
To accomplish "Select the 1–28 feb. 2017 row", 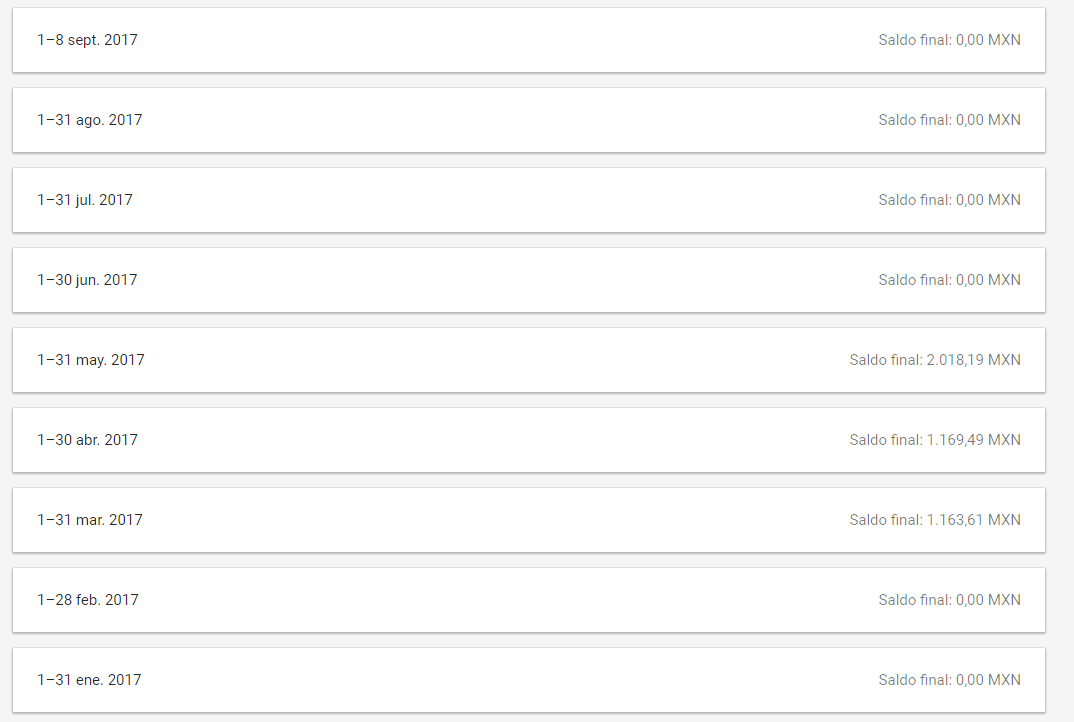I will [x=529, y=600].
